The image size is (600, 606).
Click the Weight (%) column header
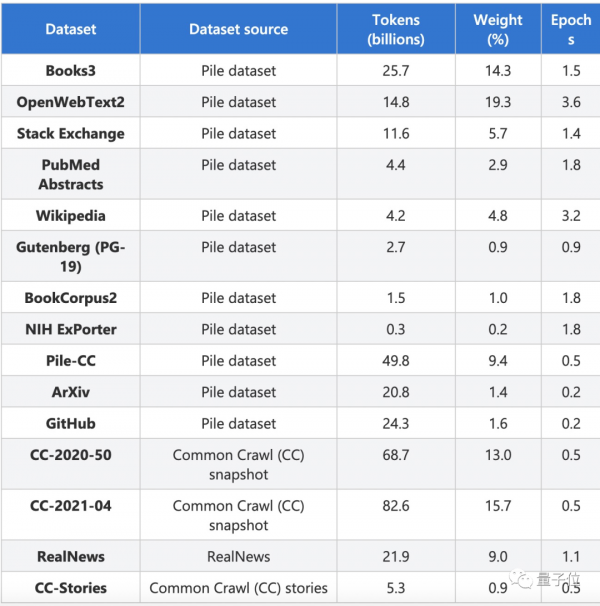tap(497, 30)
